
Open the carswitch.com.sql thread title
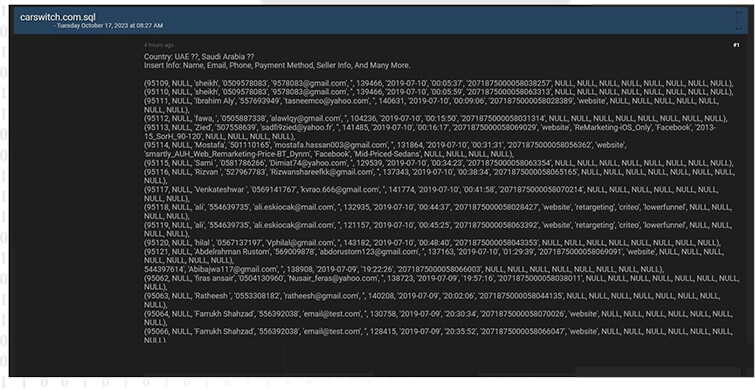[58, 17]
